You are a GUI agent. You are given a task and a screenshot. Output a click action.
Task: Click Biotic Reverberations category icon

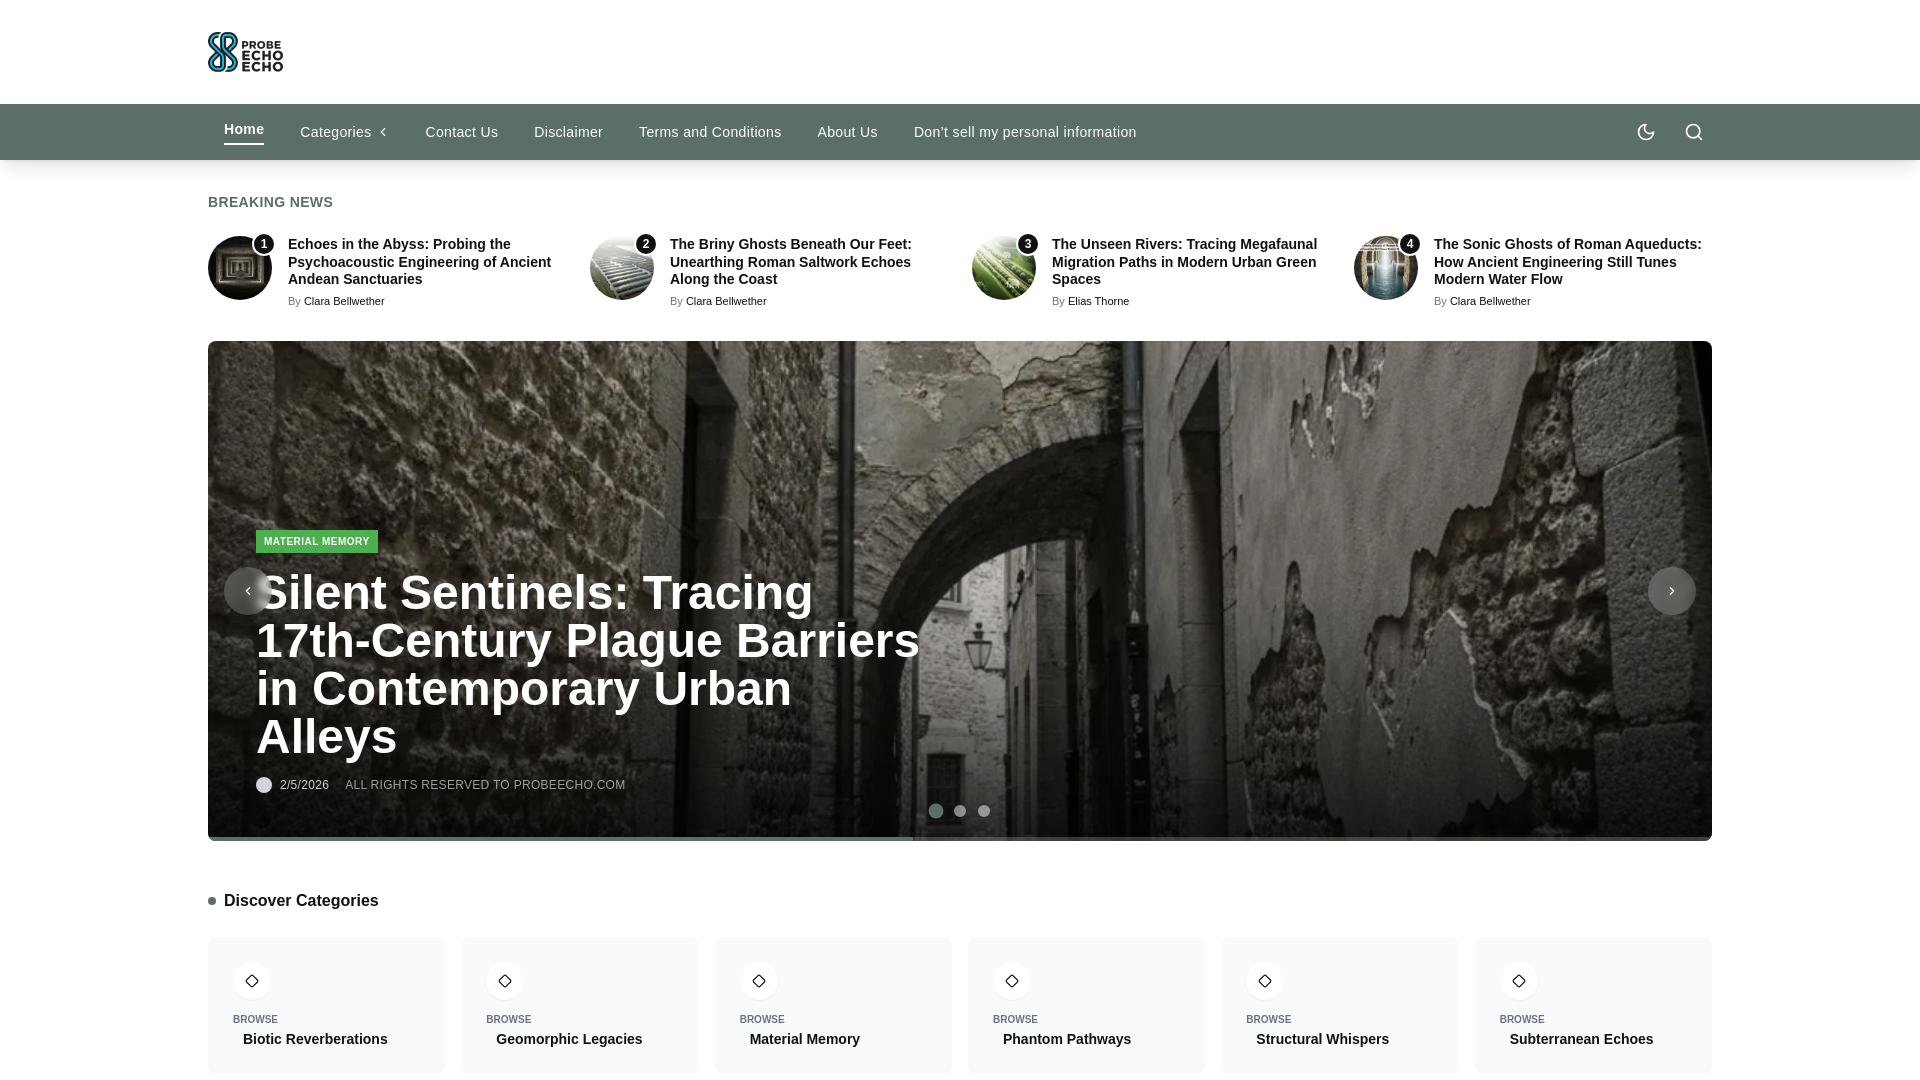[x=252, y=981]
